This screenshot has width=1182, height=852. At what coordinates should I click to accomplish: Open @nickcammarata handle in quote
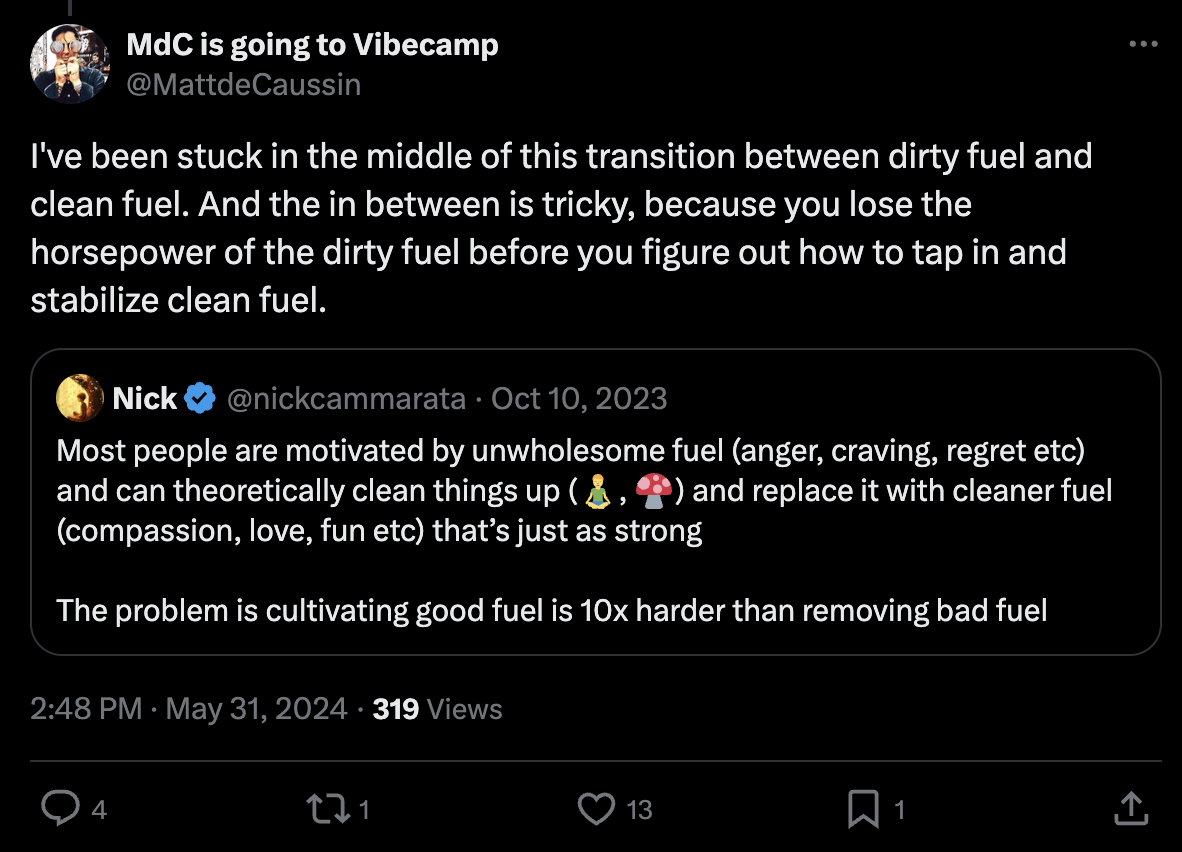coord(347,399)
